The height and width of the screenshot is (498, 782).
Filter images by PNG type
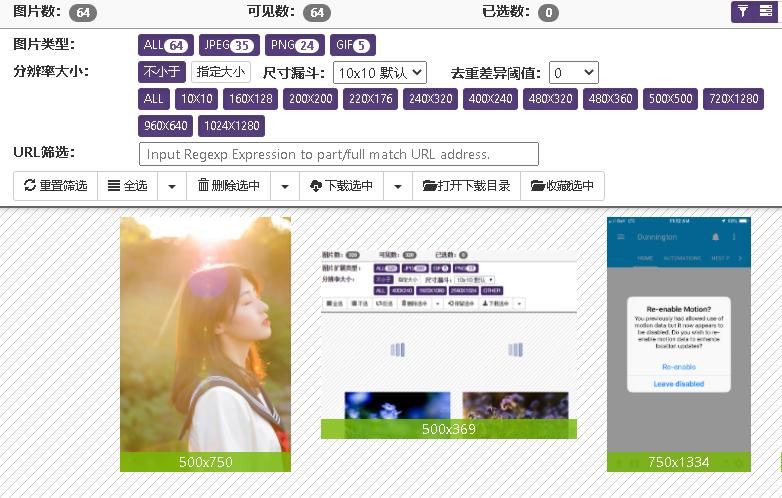tap(295, 45)
